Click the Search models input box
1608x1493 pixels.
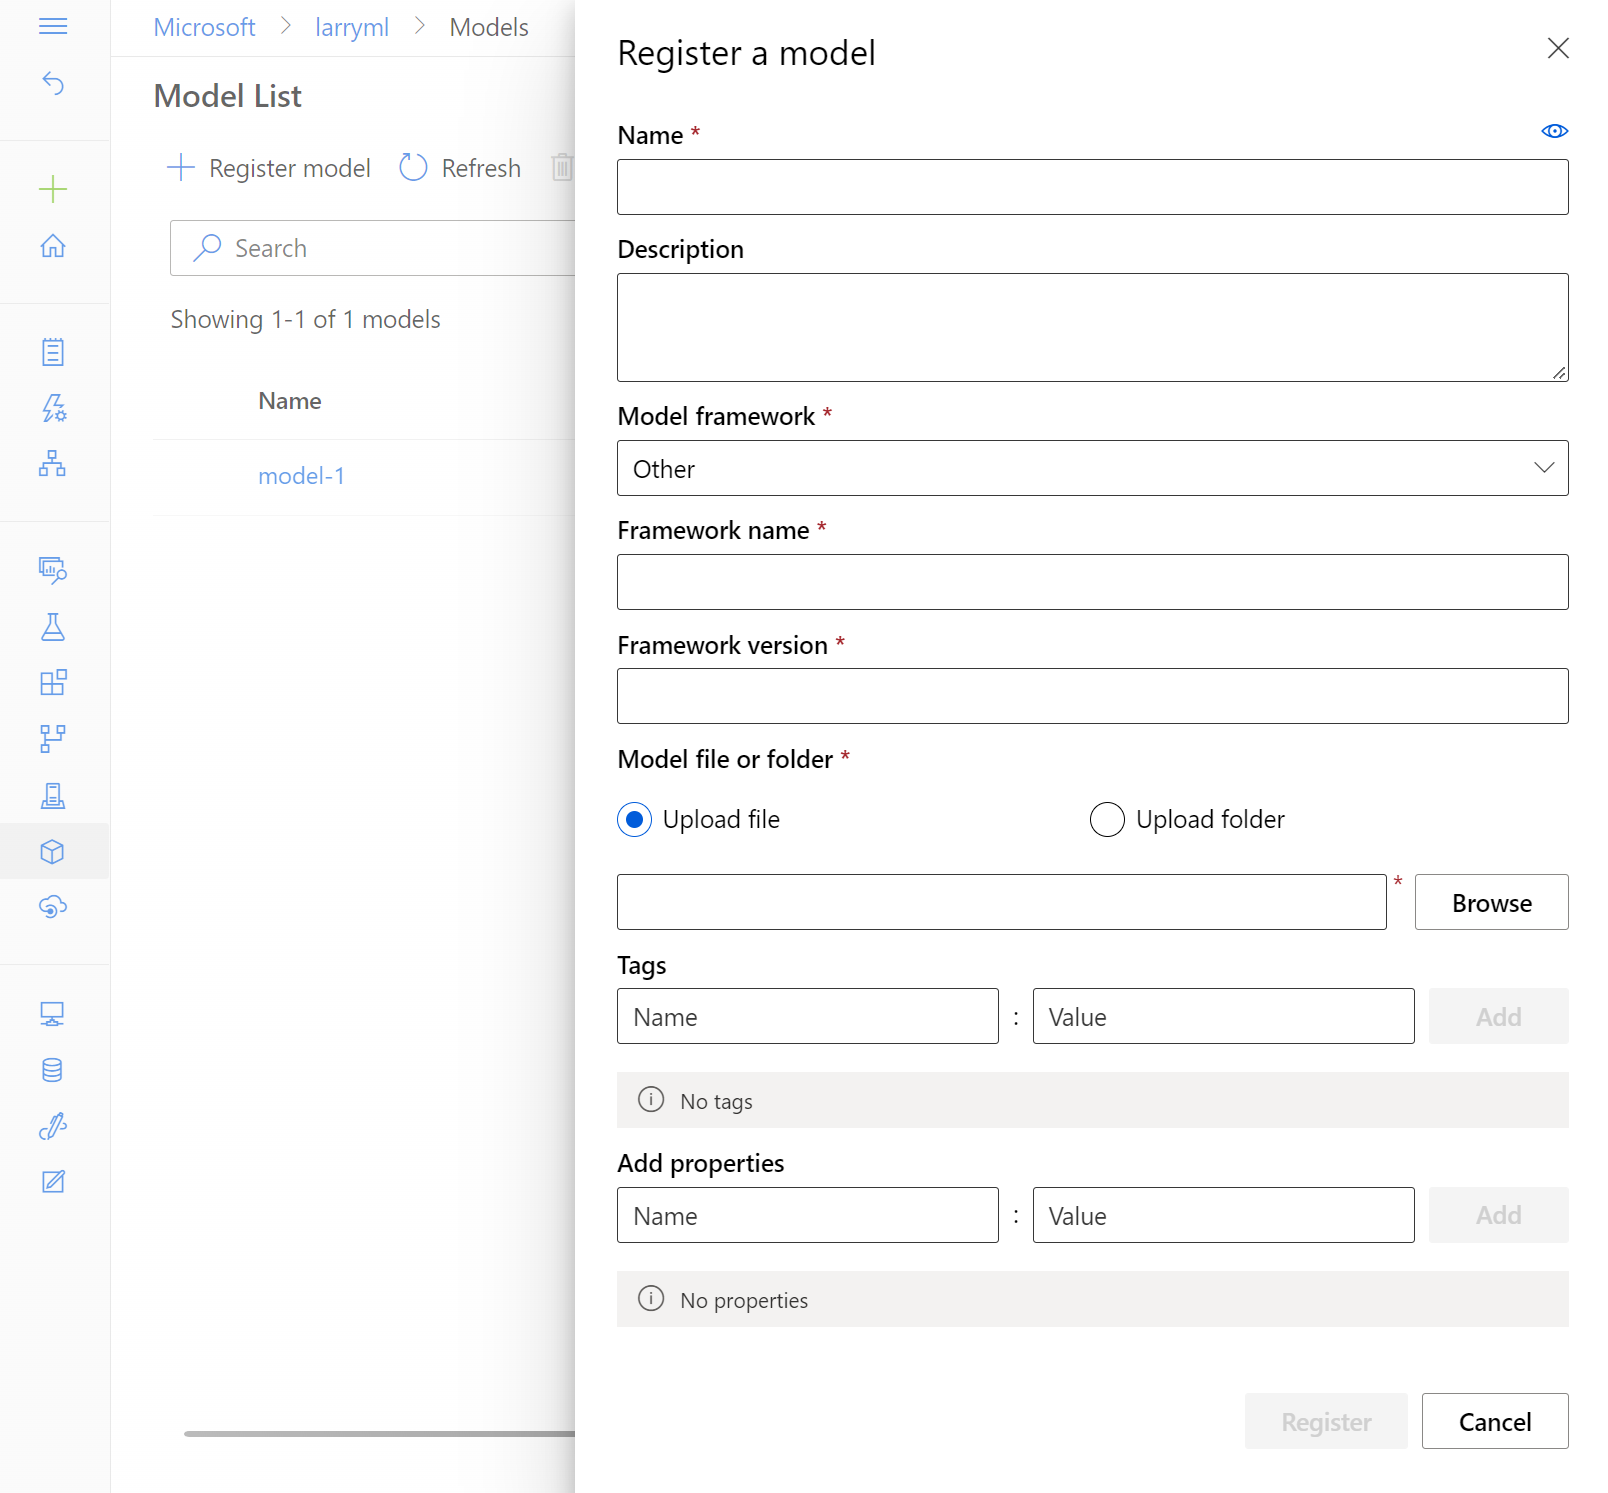(373, 248)
